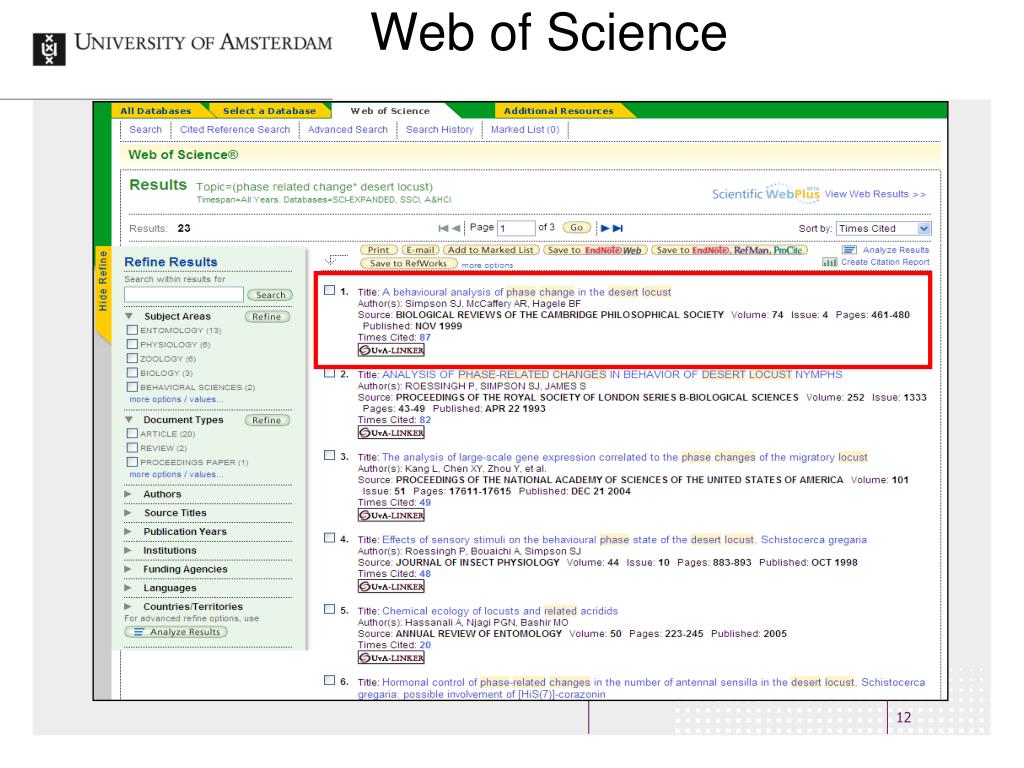Open Advanced Search
The height and width of the screenshot is (768, 1024).
pyautogui.click(x=348, y=129)
